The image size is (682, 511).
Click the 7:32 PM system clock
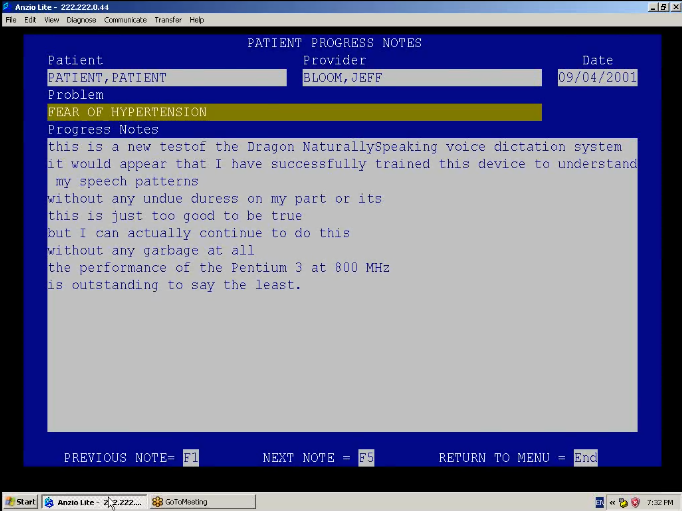tap(660, 502)
